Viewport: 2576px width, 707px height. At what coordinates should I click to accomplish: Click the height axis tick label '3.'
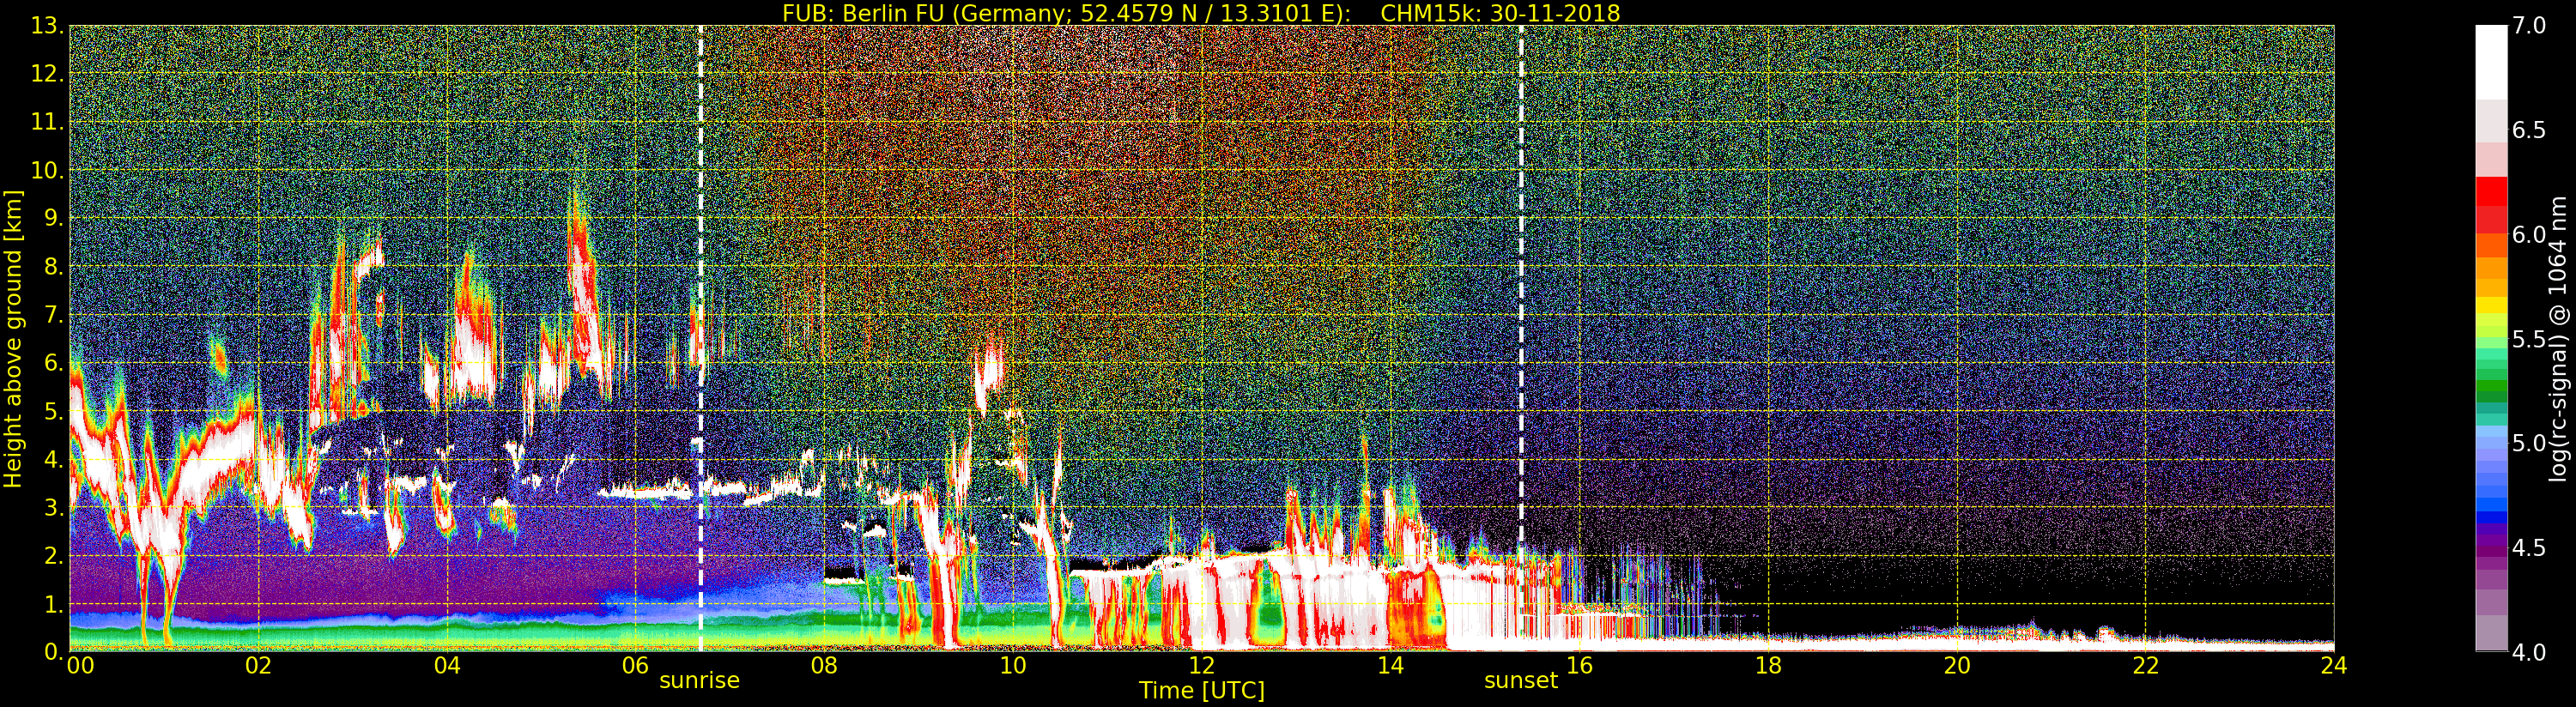click(53, 507)
